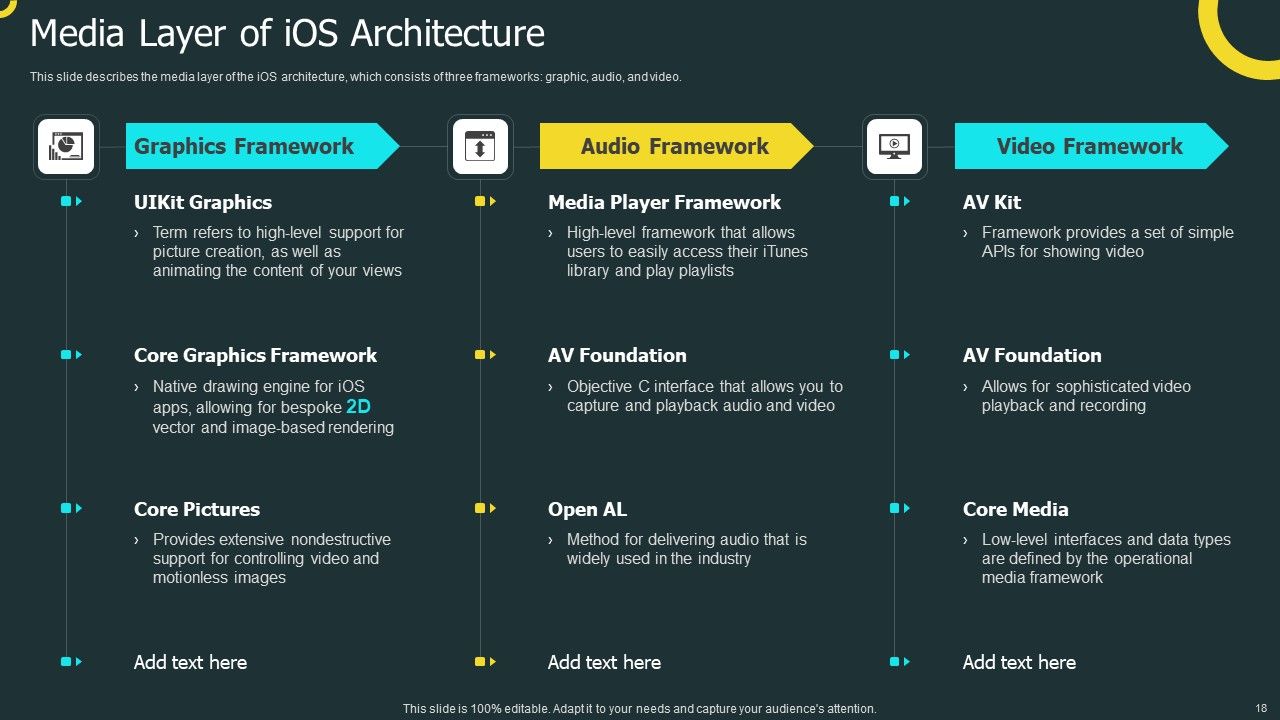The image size is (1280, 720).
Task: Click the nondestructive support description
Action: [272, 558]
